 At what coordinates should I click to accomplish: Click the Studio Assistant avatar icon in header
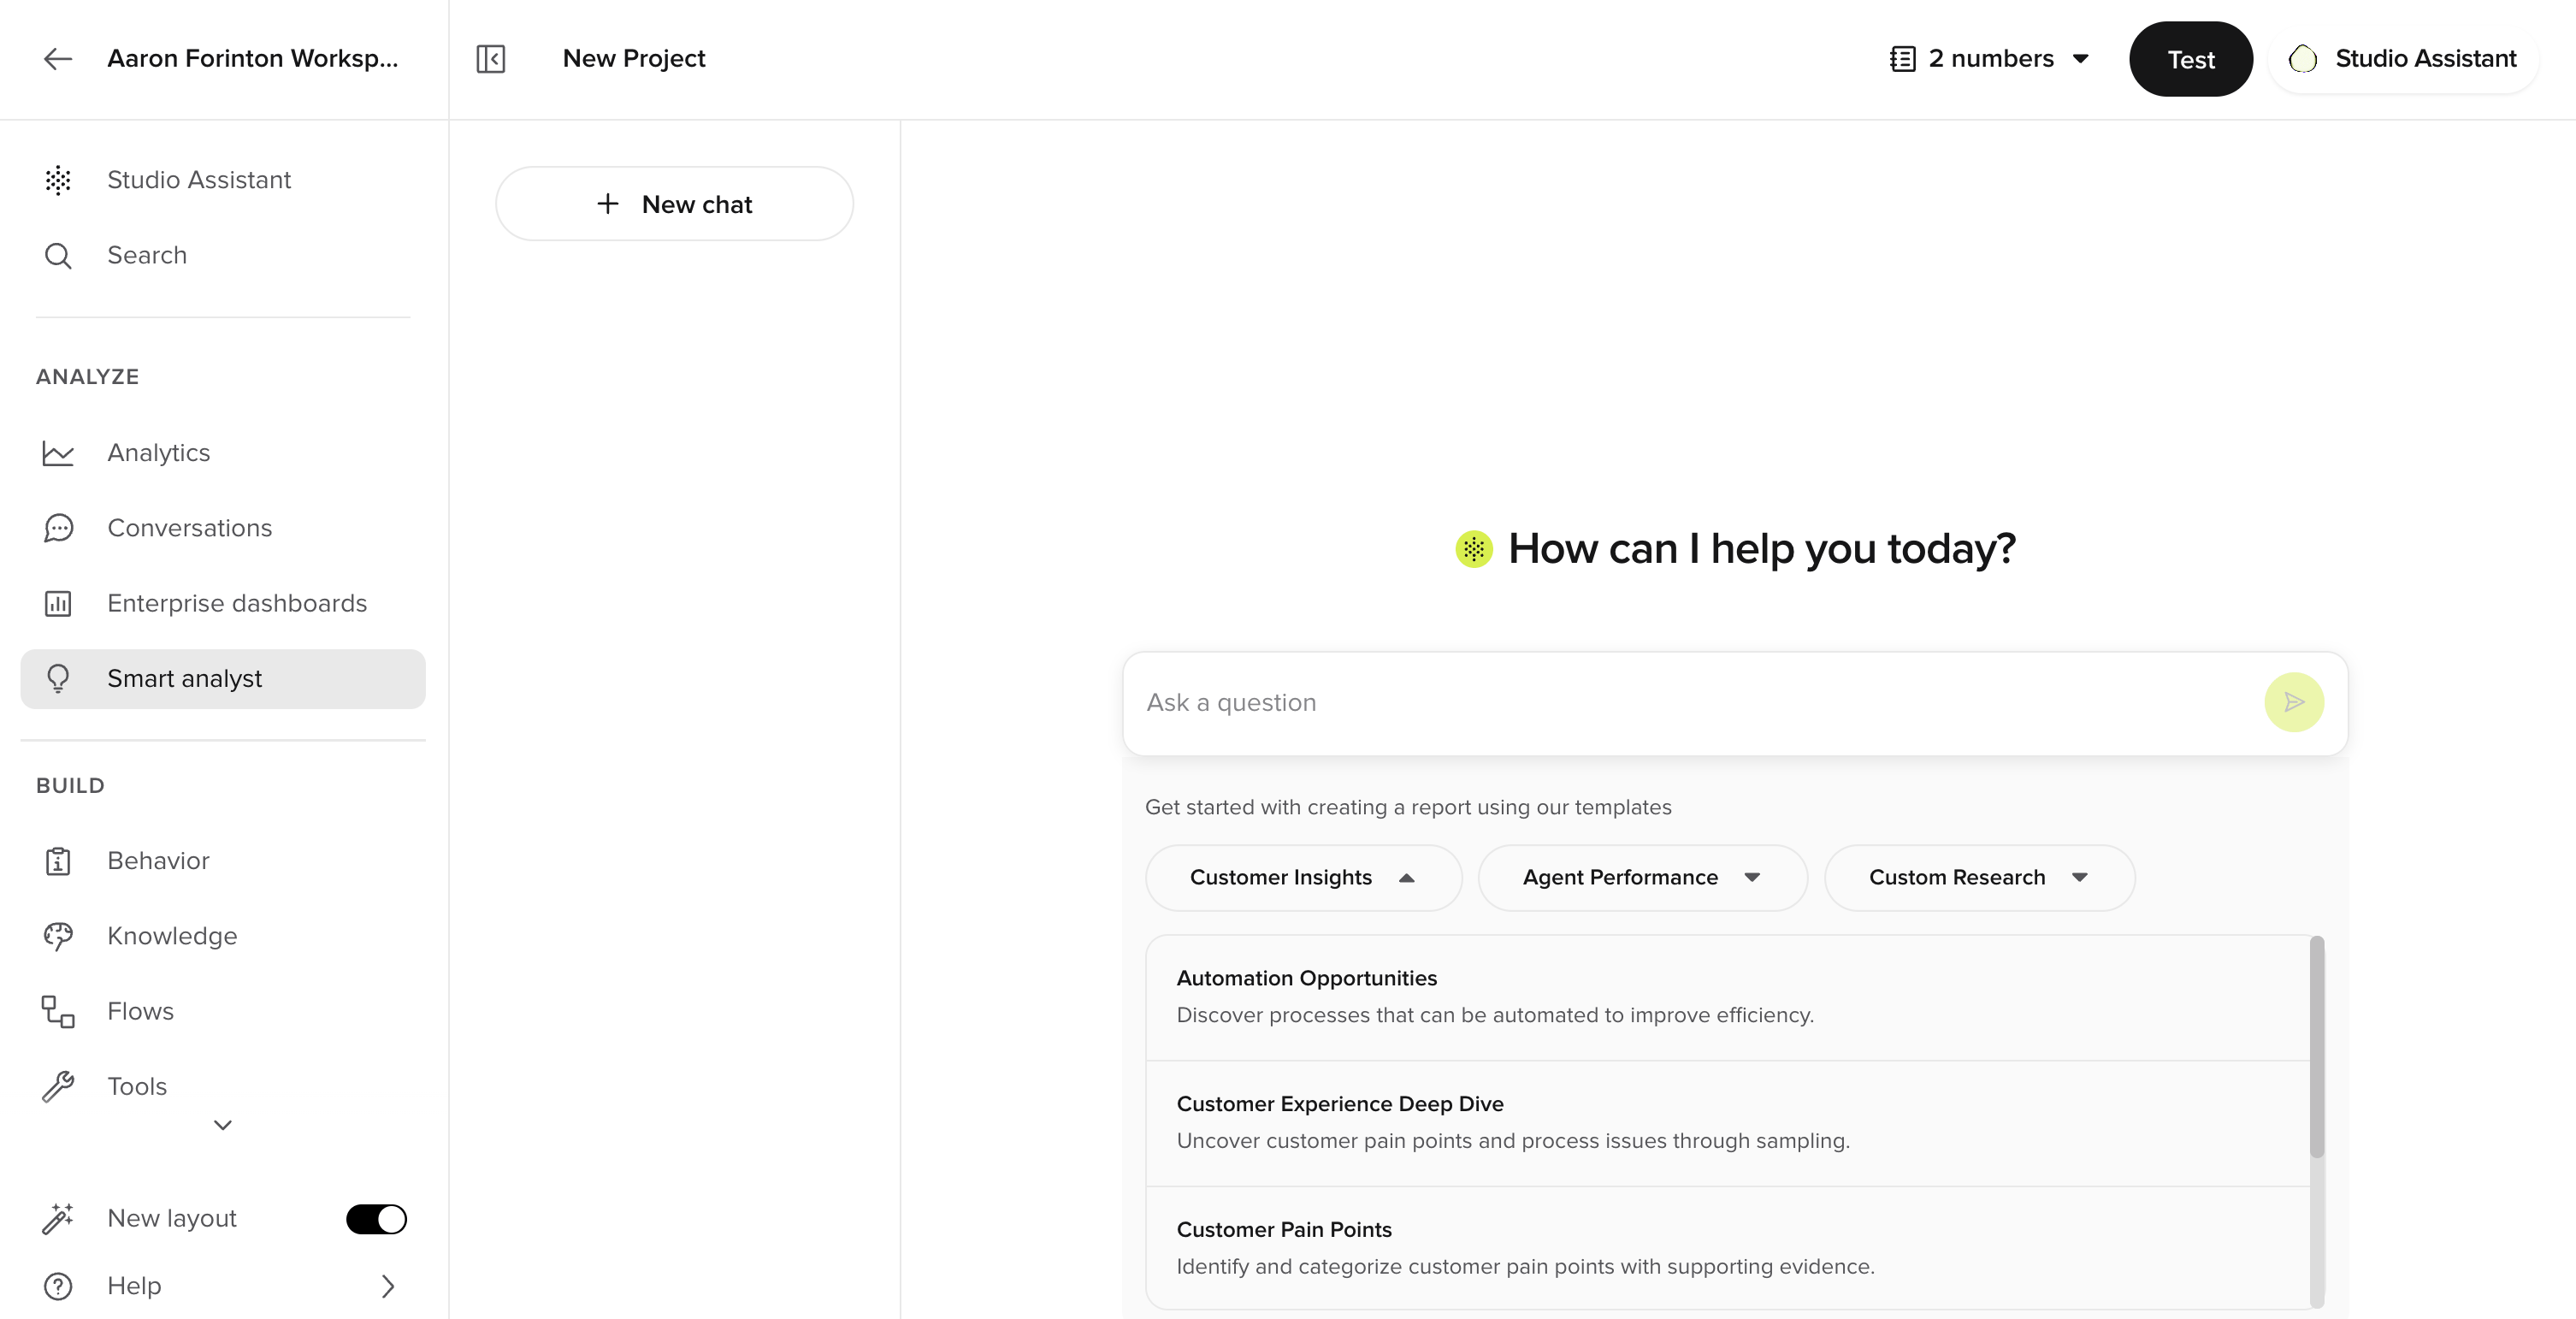pos(2303,59)
